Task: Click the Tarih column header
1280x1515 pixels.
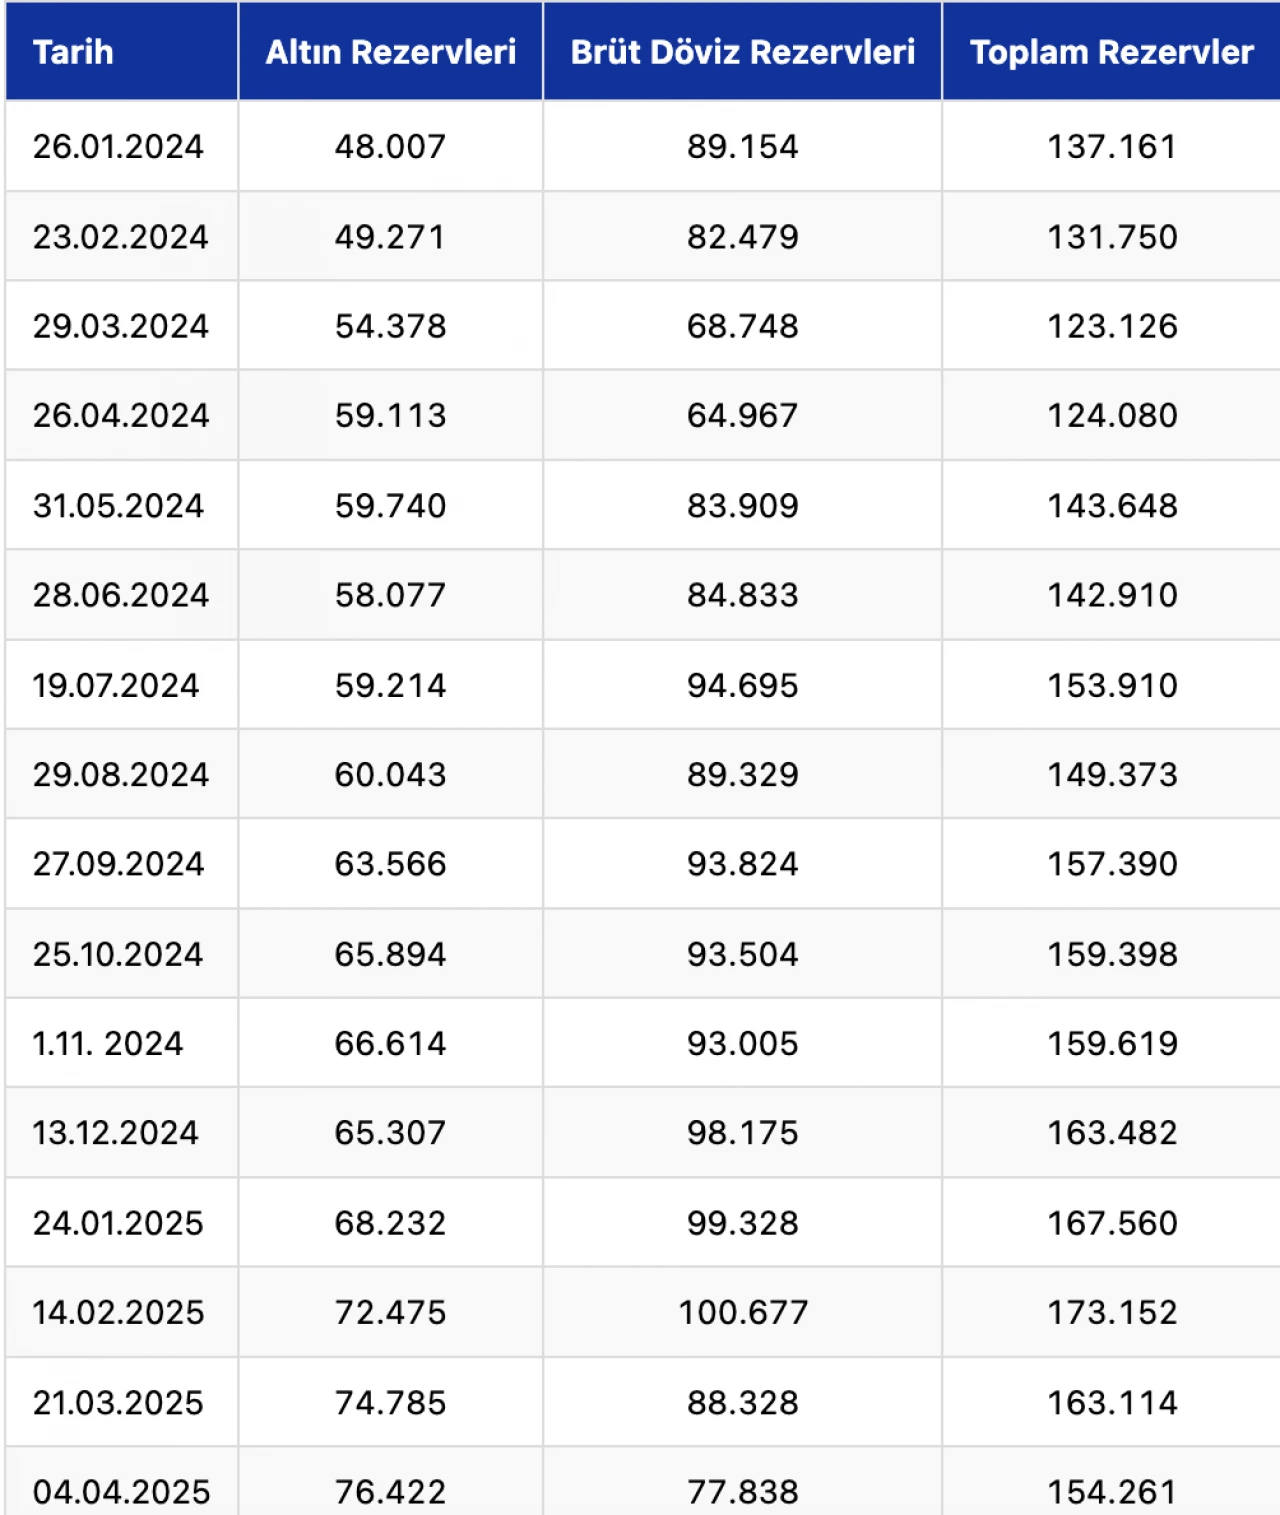Action: point(73,52)
